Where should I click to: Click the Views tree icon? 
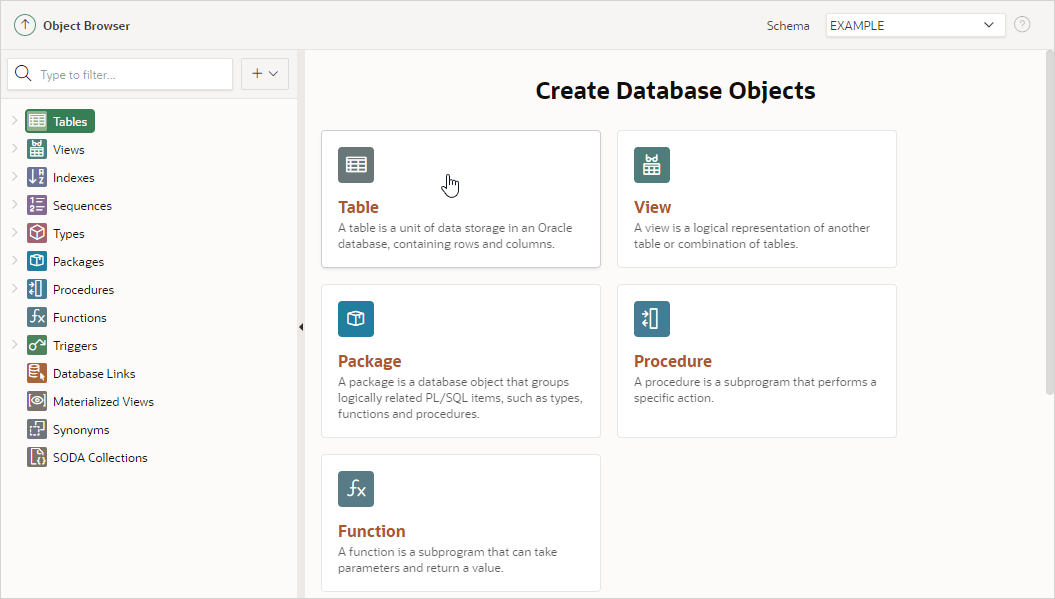click(37, 150)
